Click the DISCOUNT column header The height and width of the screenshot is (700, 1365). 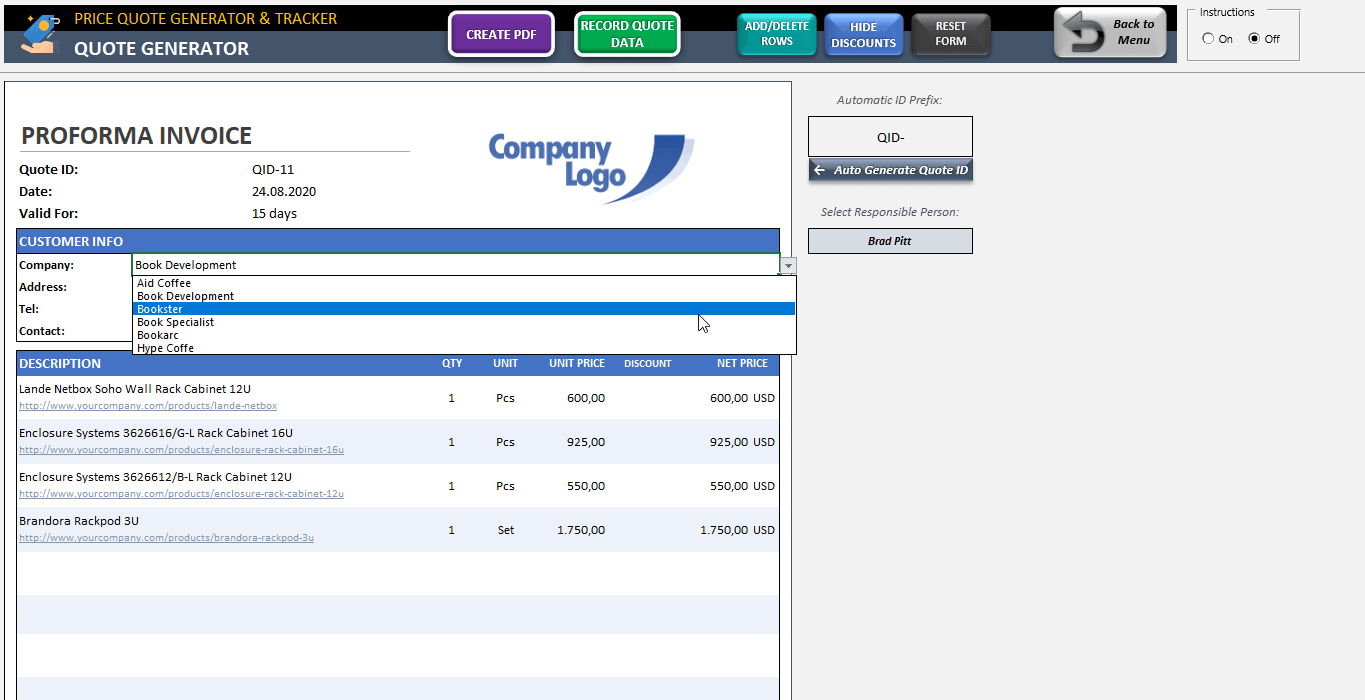648,364
